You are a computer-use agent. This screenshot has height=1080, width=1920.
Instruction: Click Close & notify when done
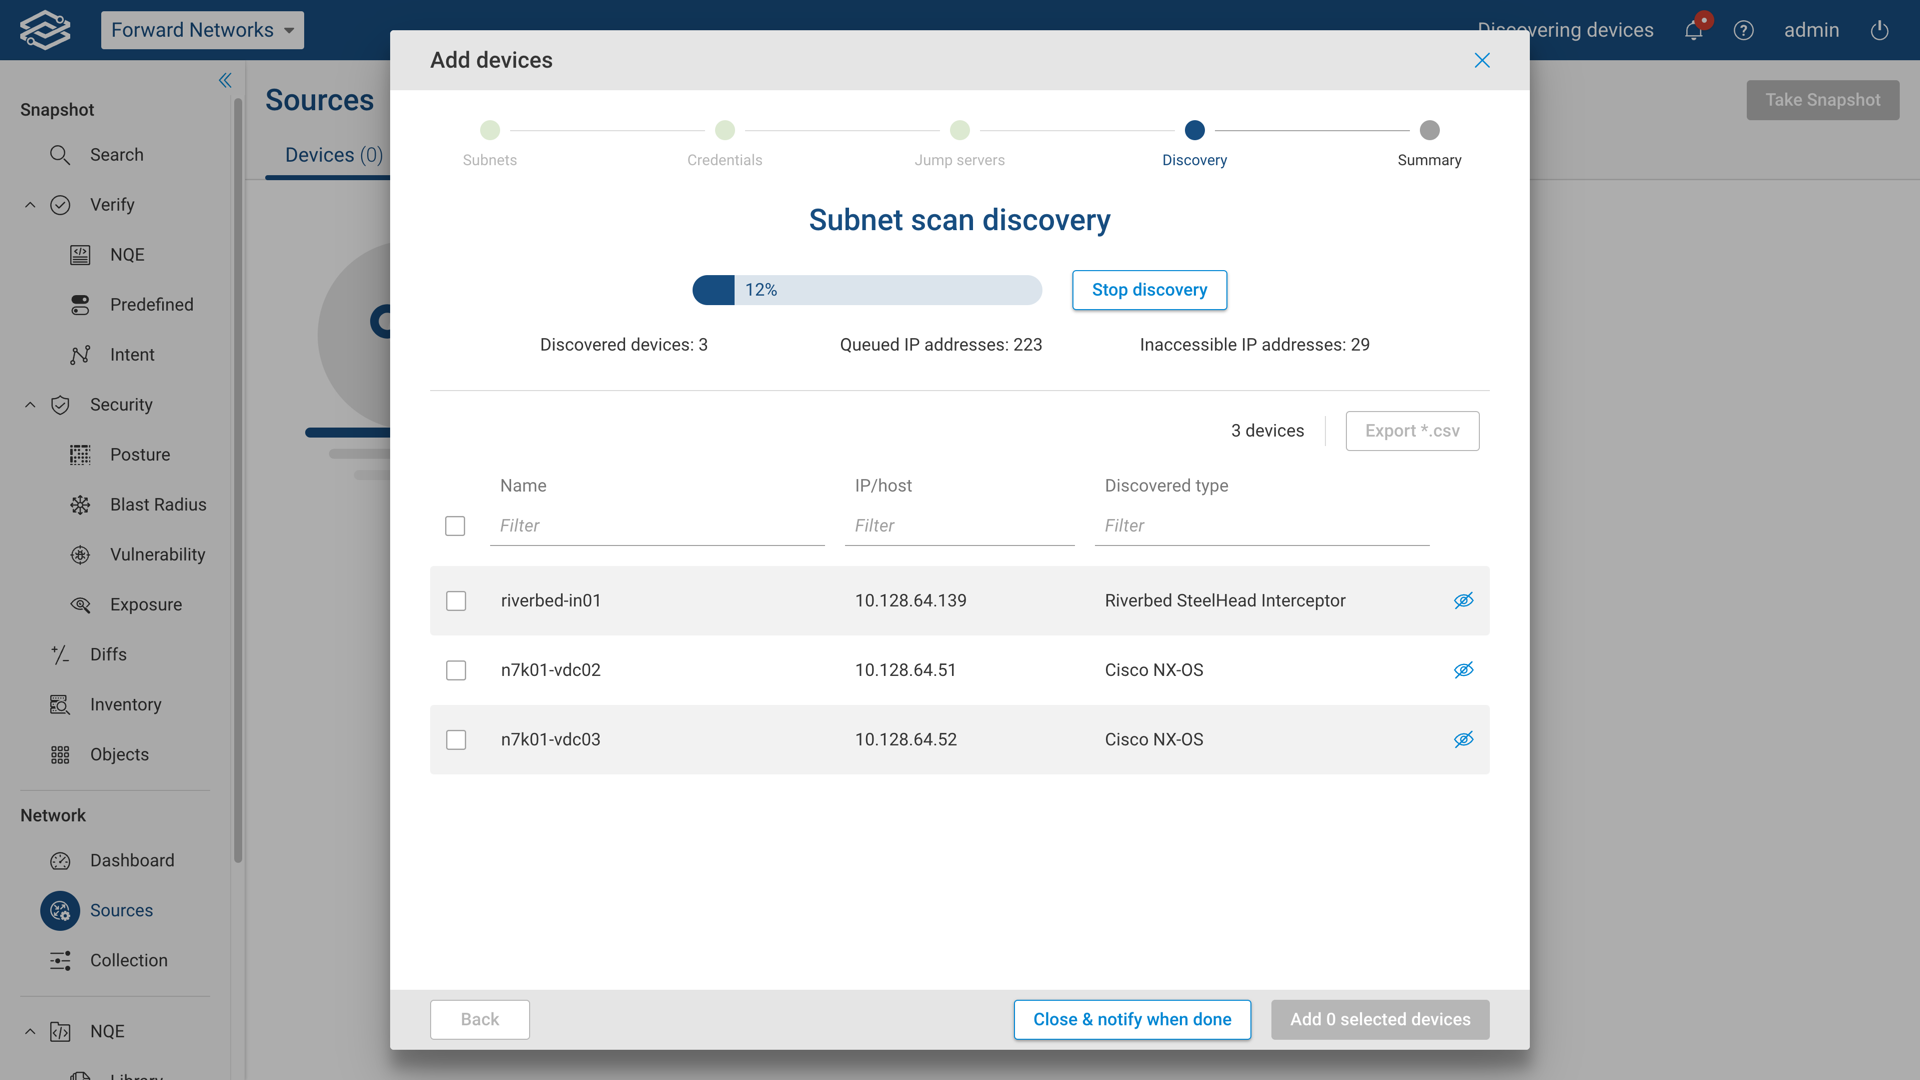coord(1132,1020)
